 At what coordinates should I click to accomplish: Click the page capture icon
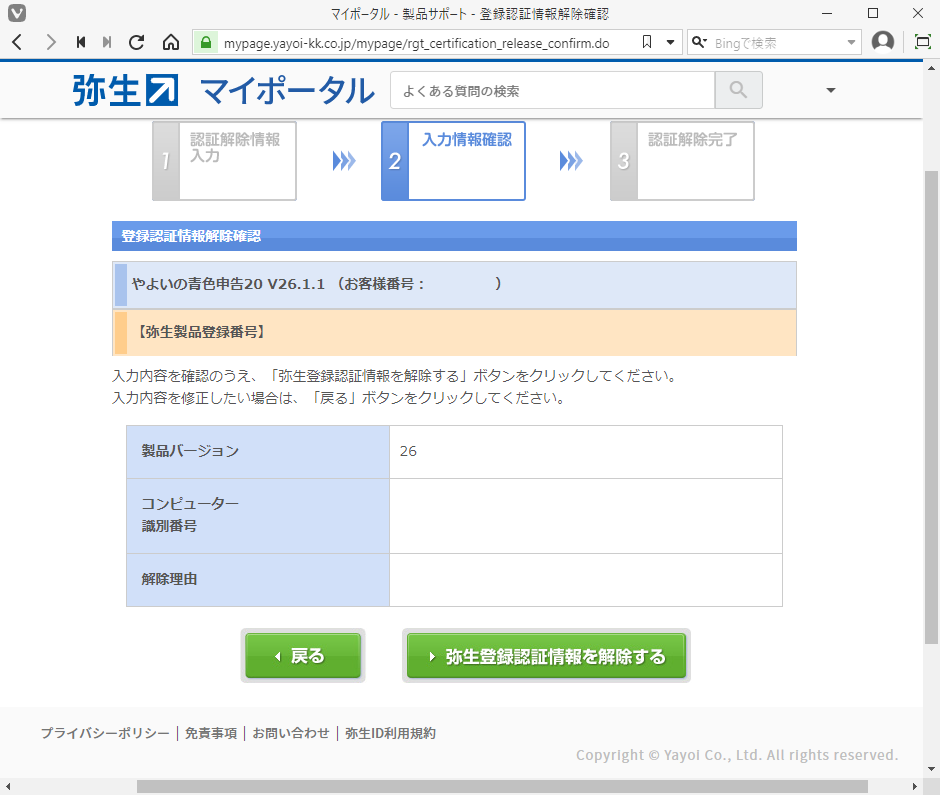(923, 42)
